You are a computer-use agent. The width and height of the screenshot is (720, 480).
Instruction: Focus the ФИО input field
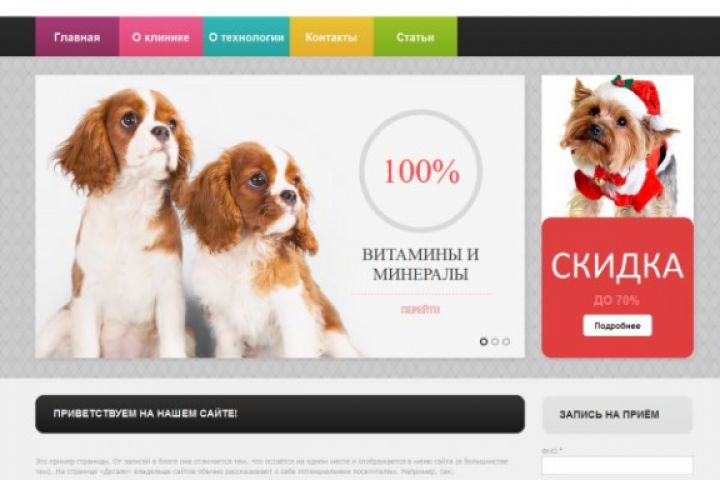coord(617,465)
